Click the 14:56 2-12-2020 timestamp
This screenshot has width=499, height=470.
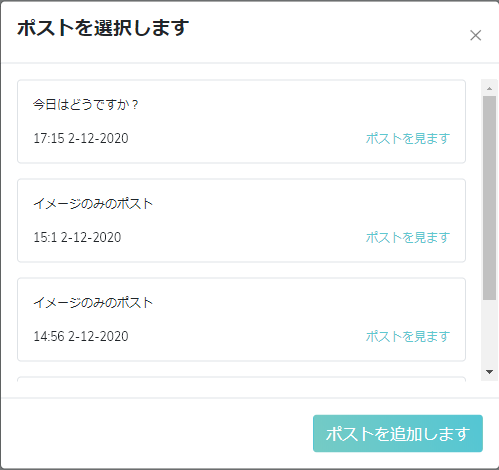click(81, 336)
